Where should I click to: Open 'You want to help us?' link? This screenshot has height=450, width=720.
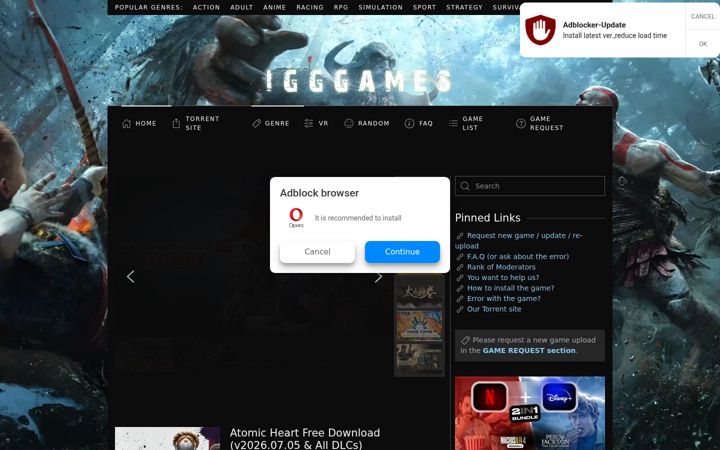click(x=503, y=278)
